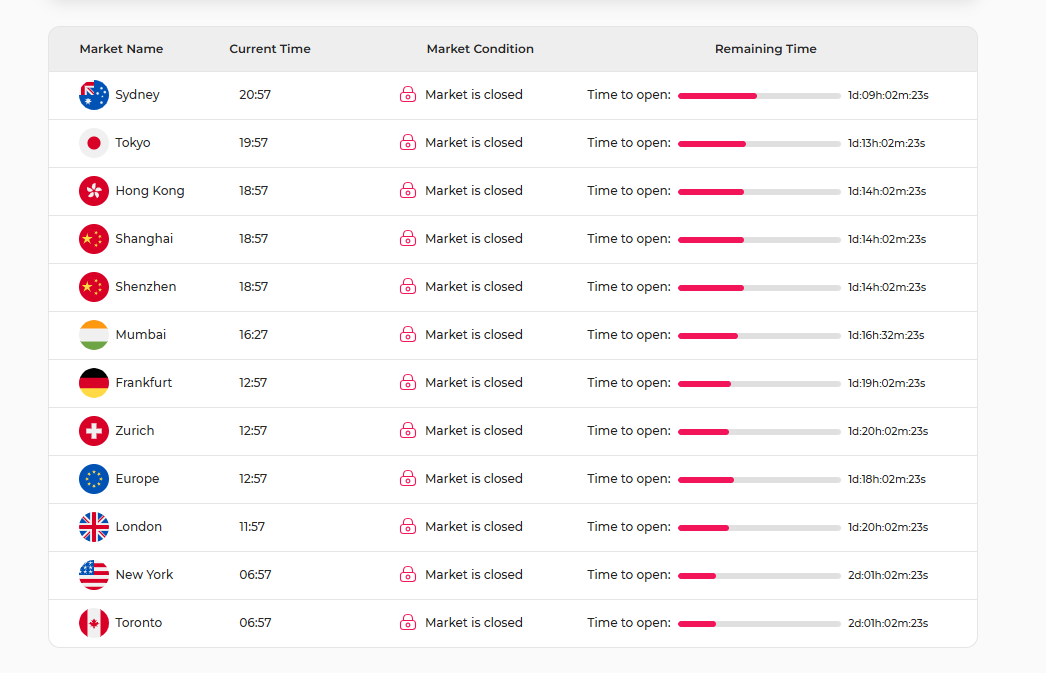Click the Sydney Australian flag icon
The width and height of the screenshot is (1046, 673).
pyautogui.click(x=94, y=95)
